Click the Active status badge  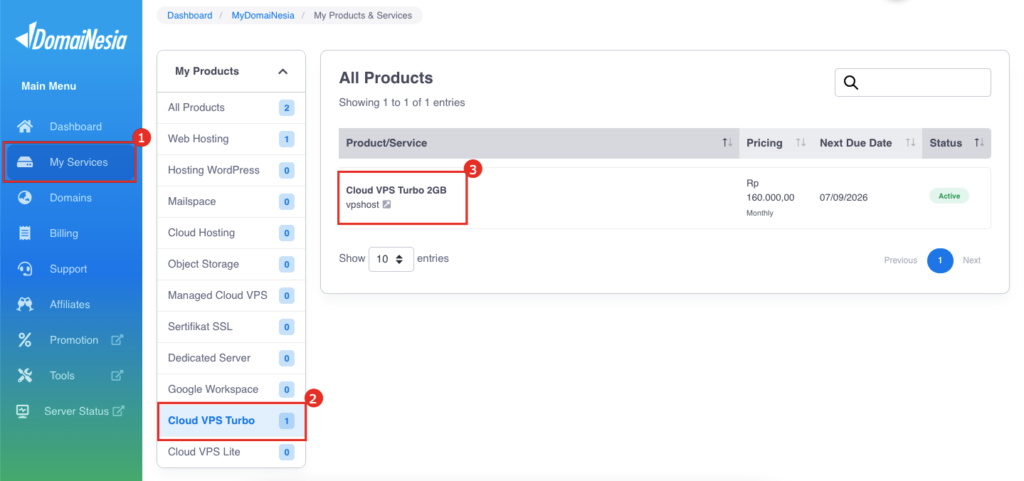pyautogui.click(x=949, y=196)
